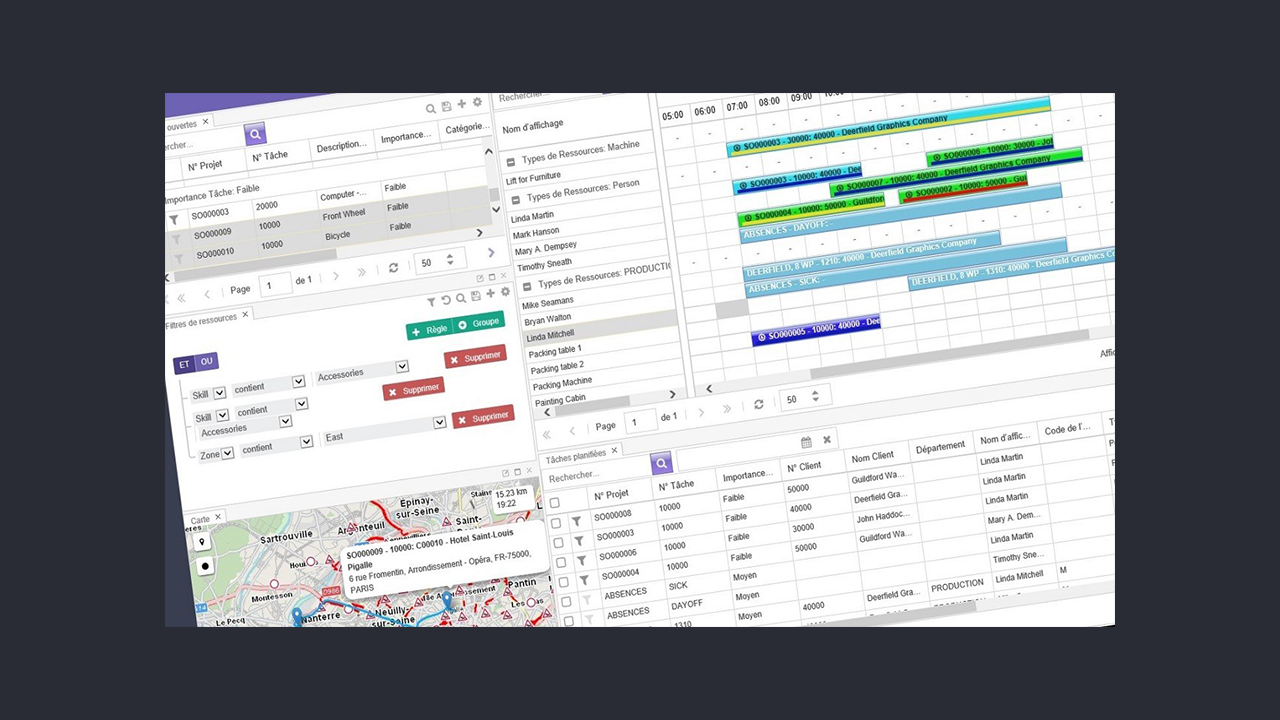
Task: Check the box for ABSENCES DAYOFF row
Action: pyautogui.click(x=568, y=620)
